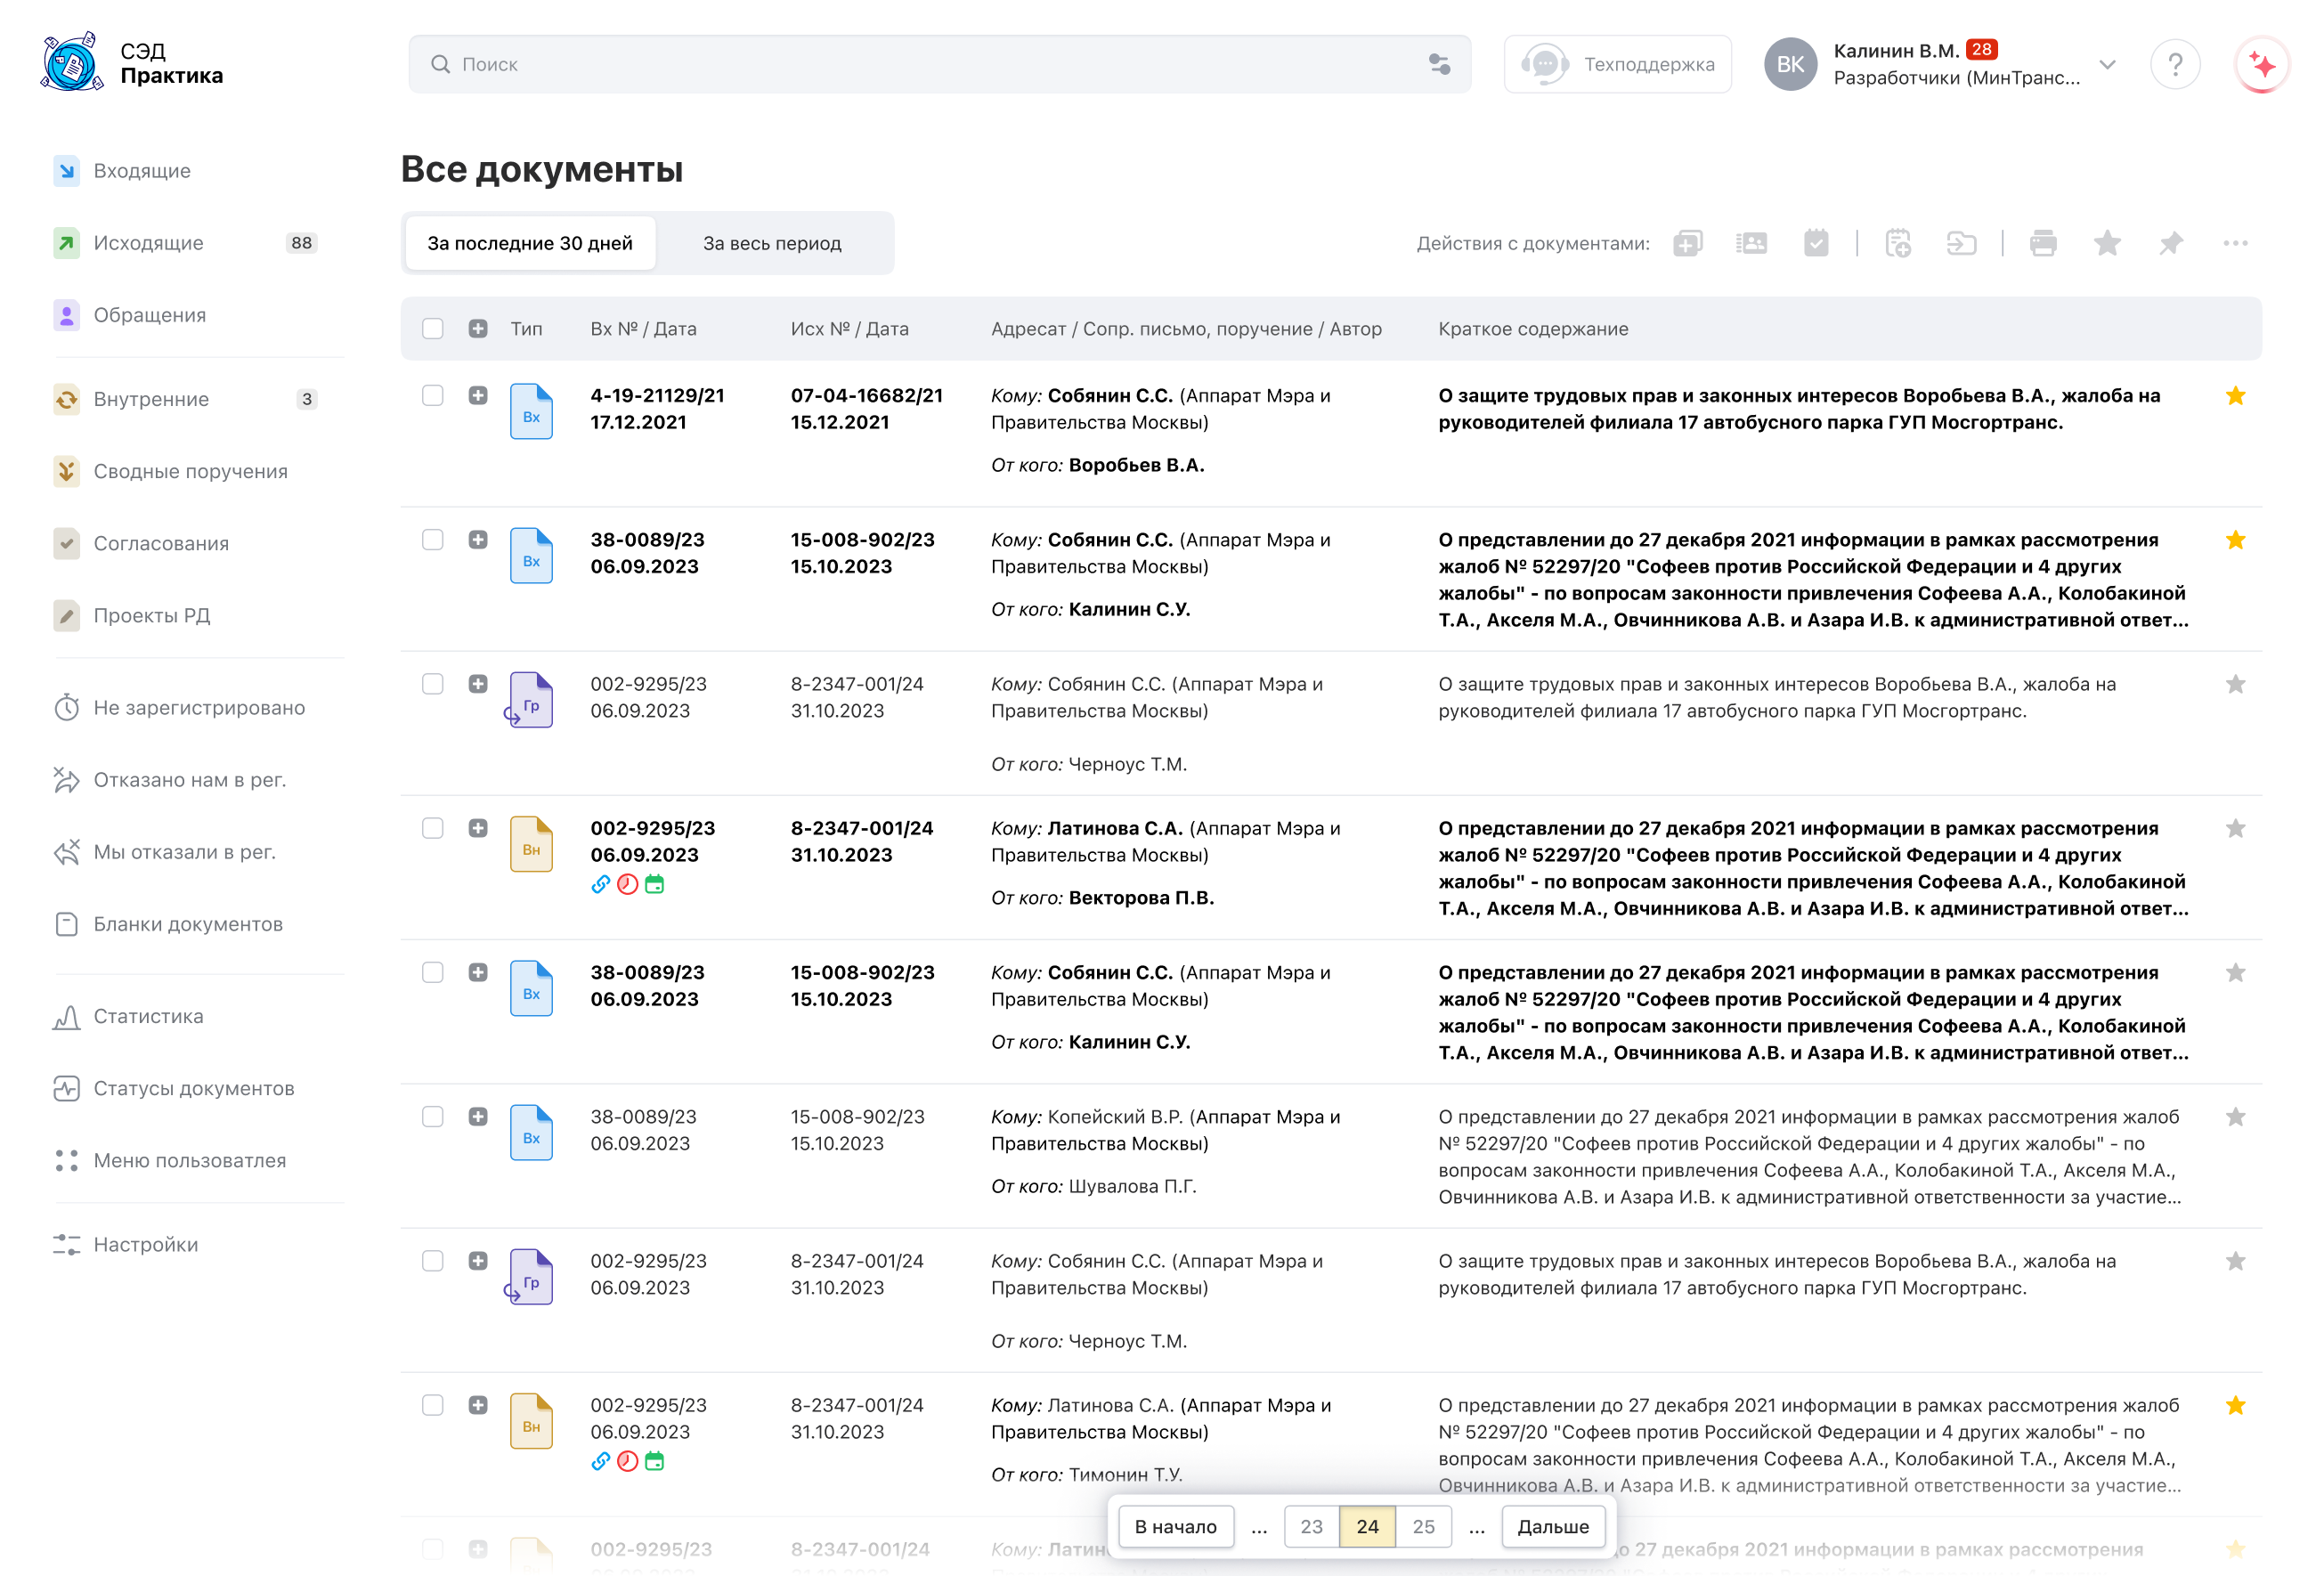Check the box for document 4-19-21129/21
The height and width of the screenshot is (1576, 2324).
point(432,396)
